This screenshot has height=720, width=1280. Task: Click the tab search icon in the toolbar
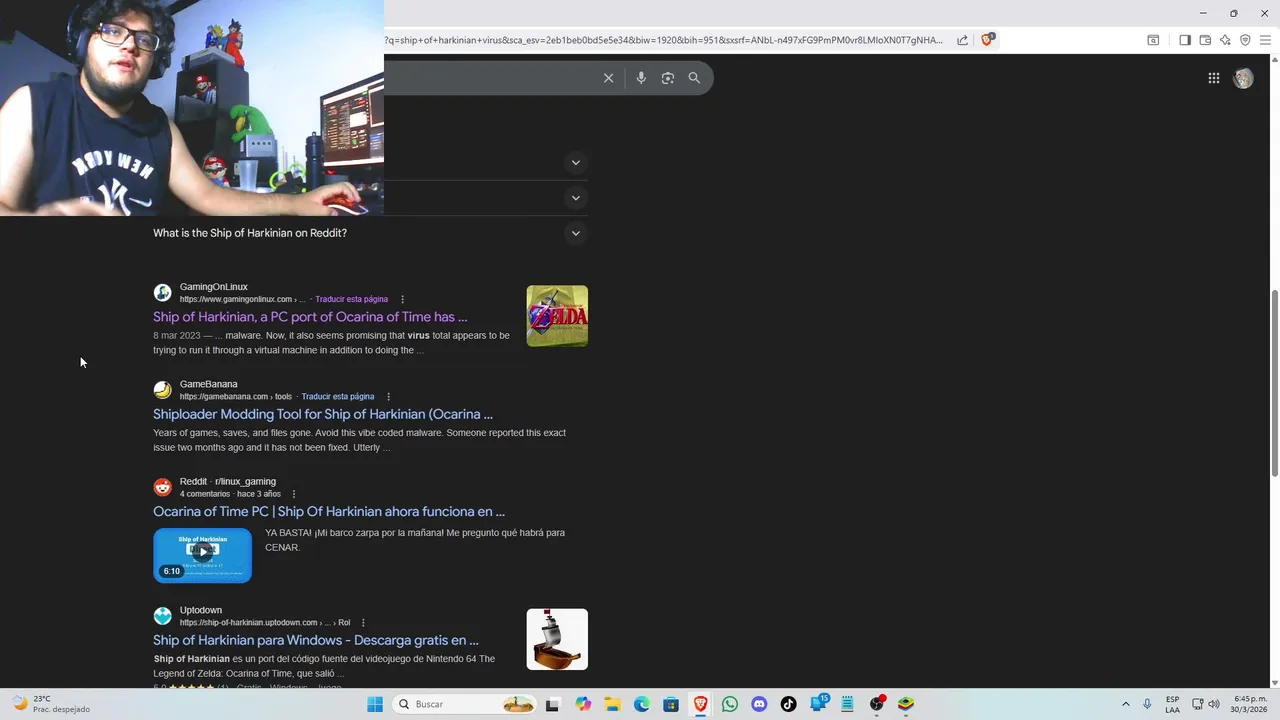click(x=1153, y=40)
